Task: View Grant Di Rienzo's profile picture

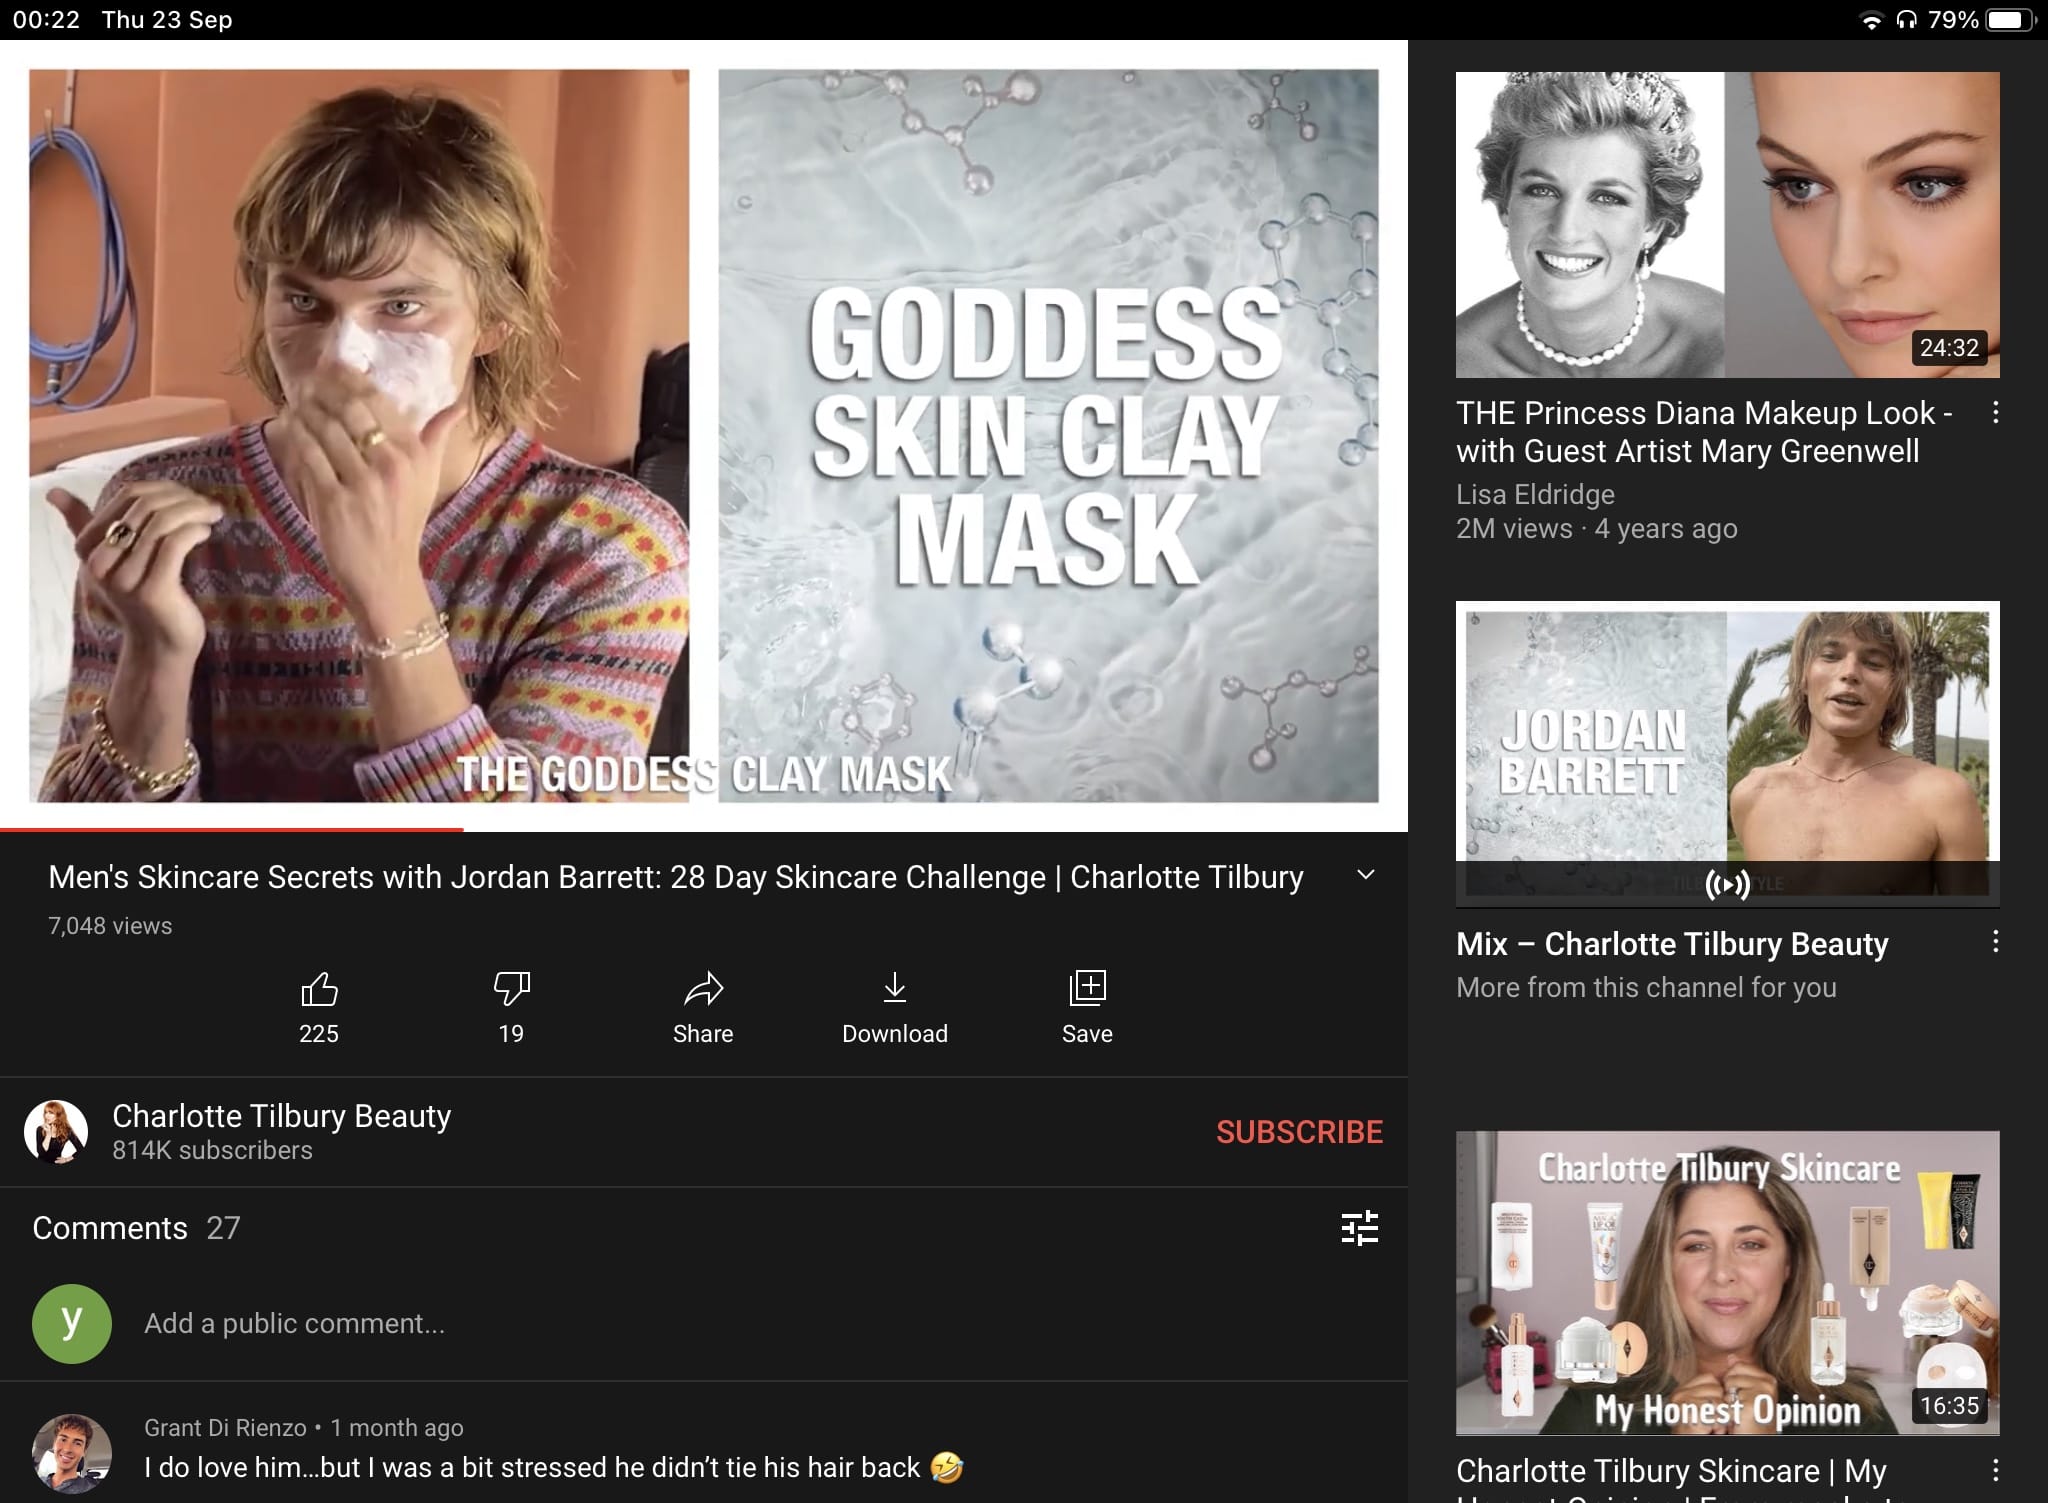Action: [71, 1453]
